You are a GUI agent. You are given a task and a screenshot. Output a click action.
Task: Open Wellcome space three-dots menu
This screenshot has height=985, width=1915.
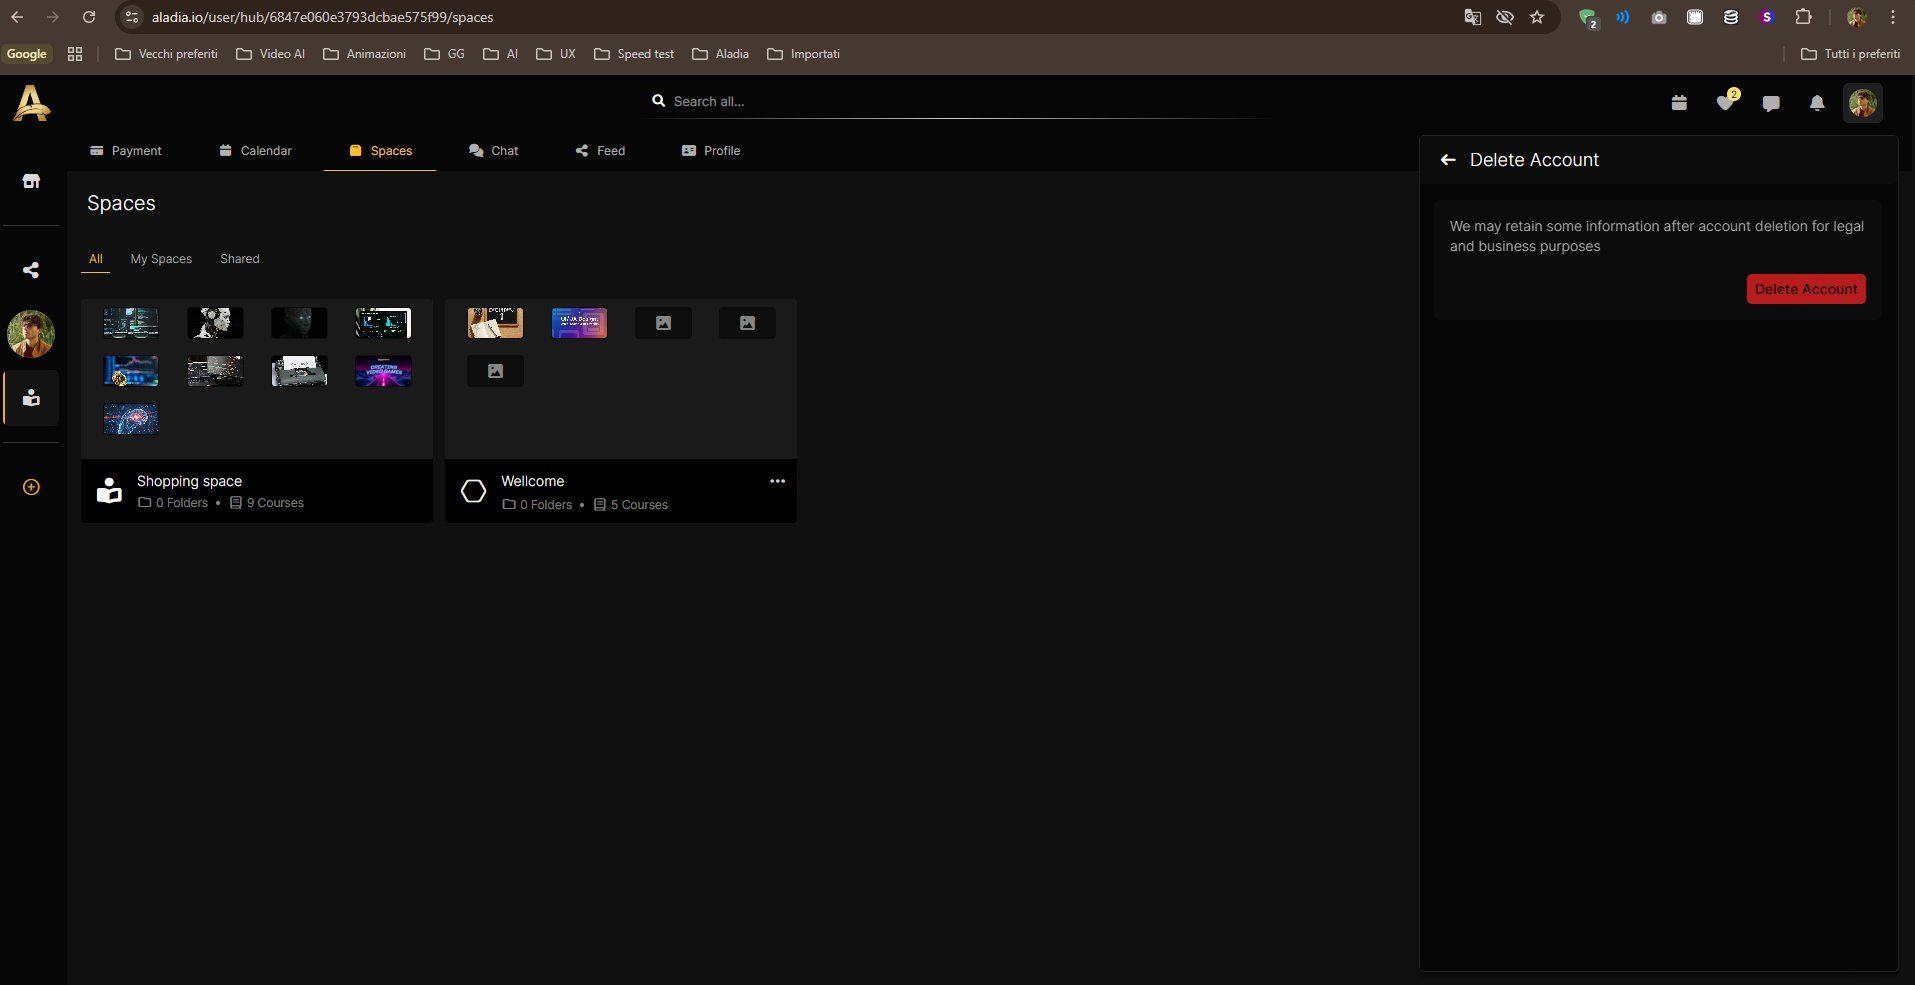[x=777, y=481]
